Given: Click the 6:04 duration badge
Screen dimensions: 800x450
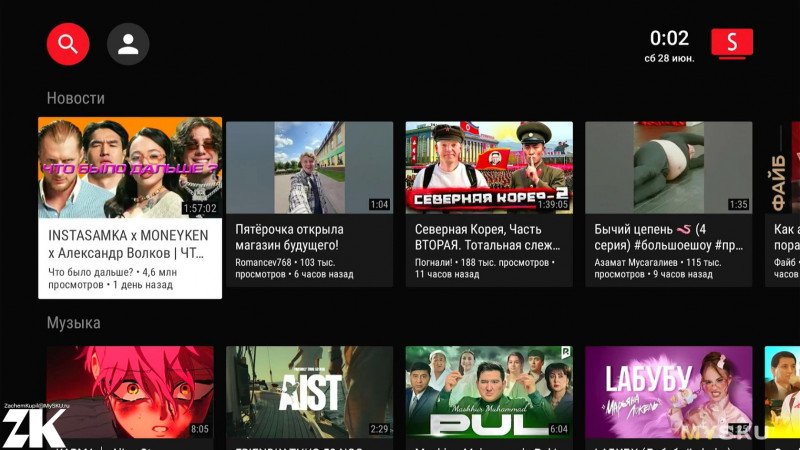Looking at the screenshot, I should click(559, 429).
